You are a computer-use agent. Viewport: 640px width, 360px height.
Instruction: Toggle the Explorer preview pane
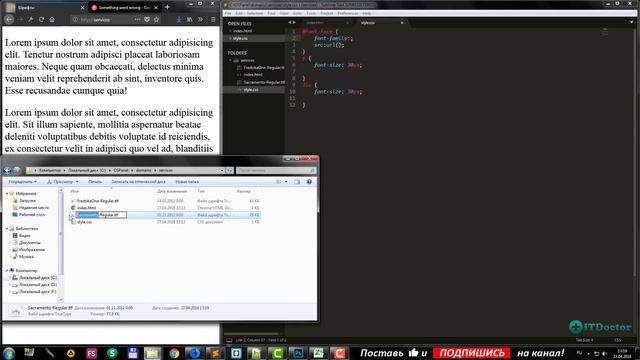[297, 182]
